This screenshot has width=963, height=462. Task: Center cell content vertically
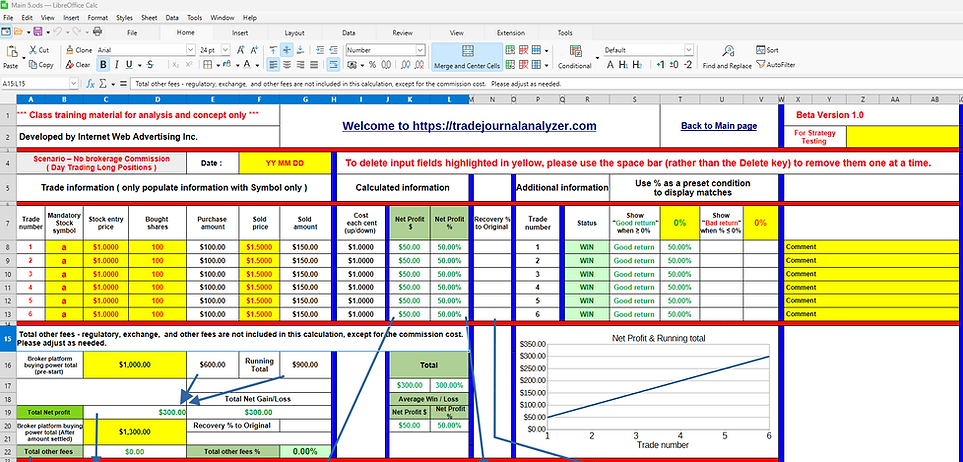(x=287, y=50)
